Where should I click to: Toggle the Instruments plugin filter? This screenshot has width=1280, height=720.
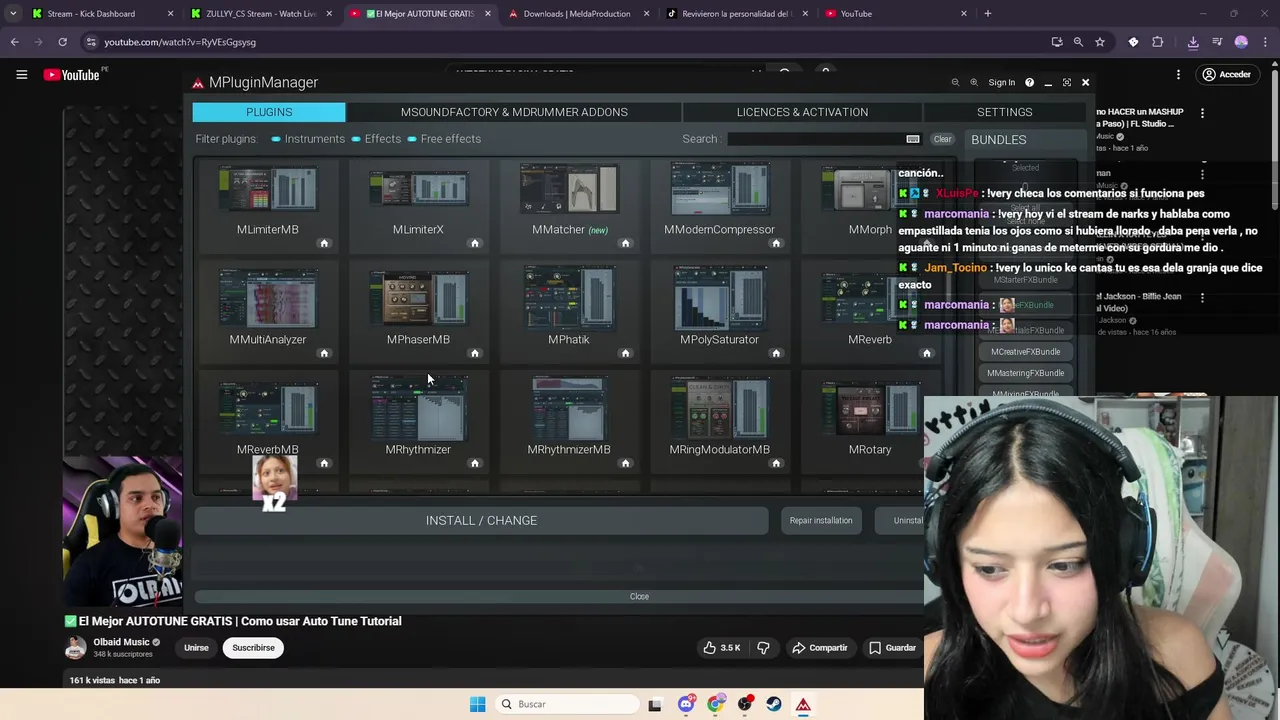pos(308,139)
